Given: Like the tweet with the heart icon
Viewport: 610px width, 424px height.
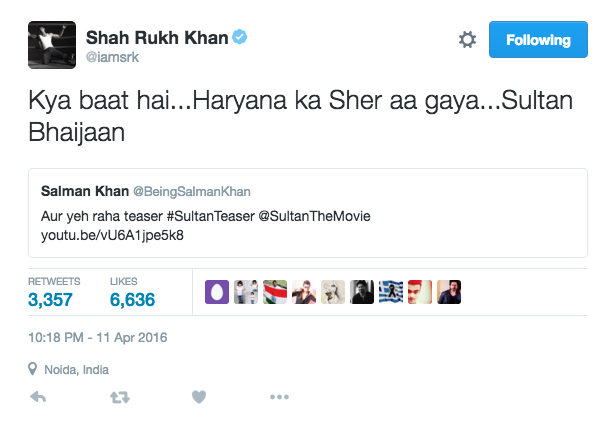Looking at the screenshot, I should click(199, 397).
